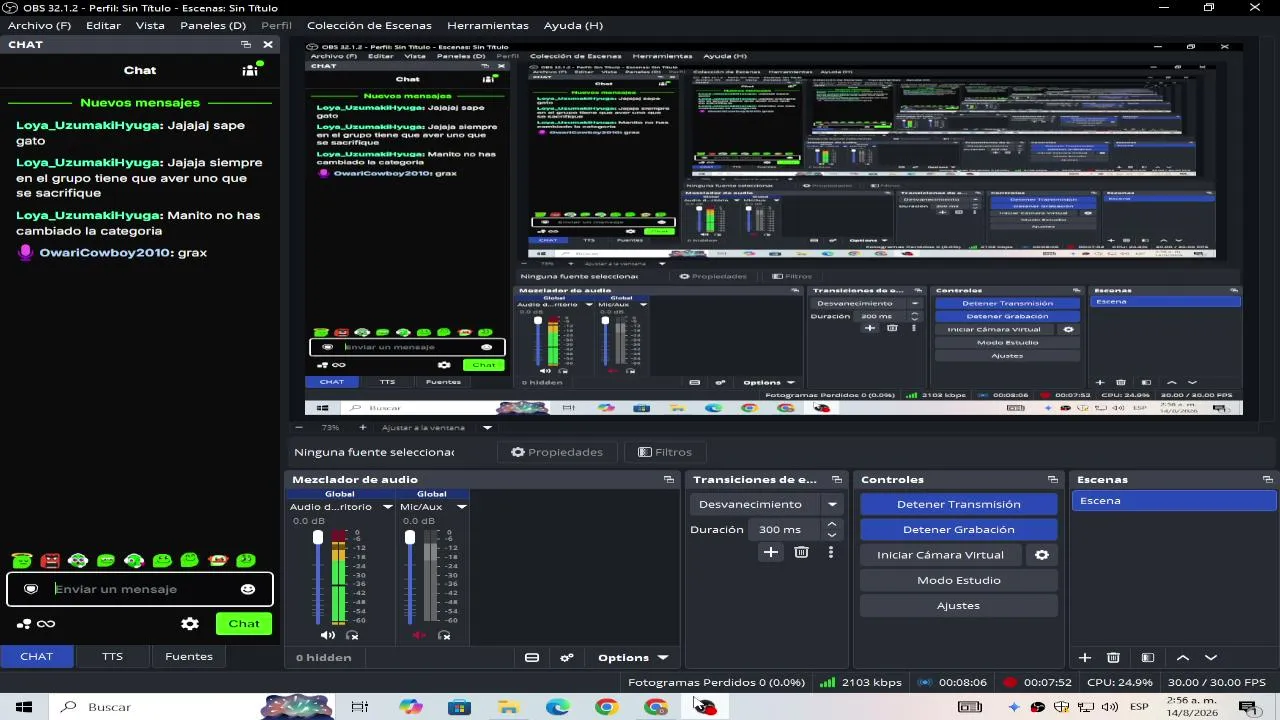The width and height of the screenshot is (1280, 720).
Task: Select Escena in the scenes list
Action: click(1173, 501)
